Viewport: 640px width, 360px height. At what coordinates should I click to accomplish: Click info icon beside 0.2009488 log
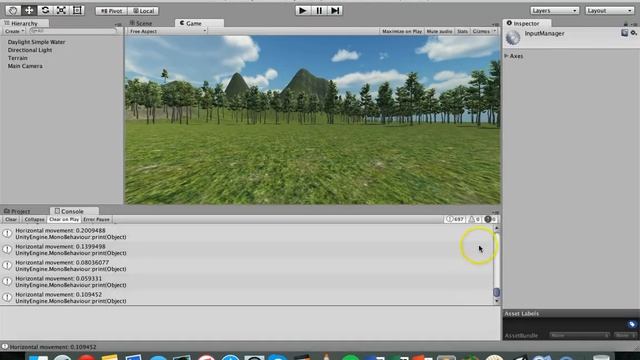[x=7, y=233]
